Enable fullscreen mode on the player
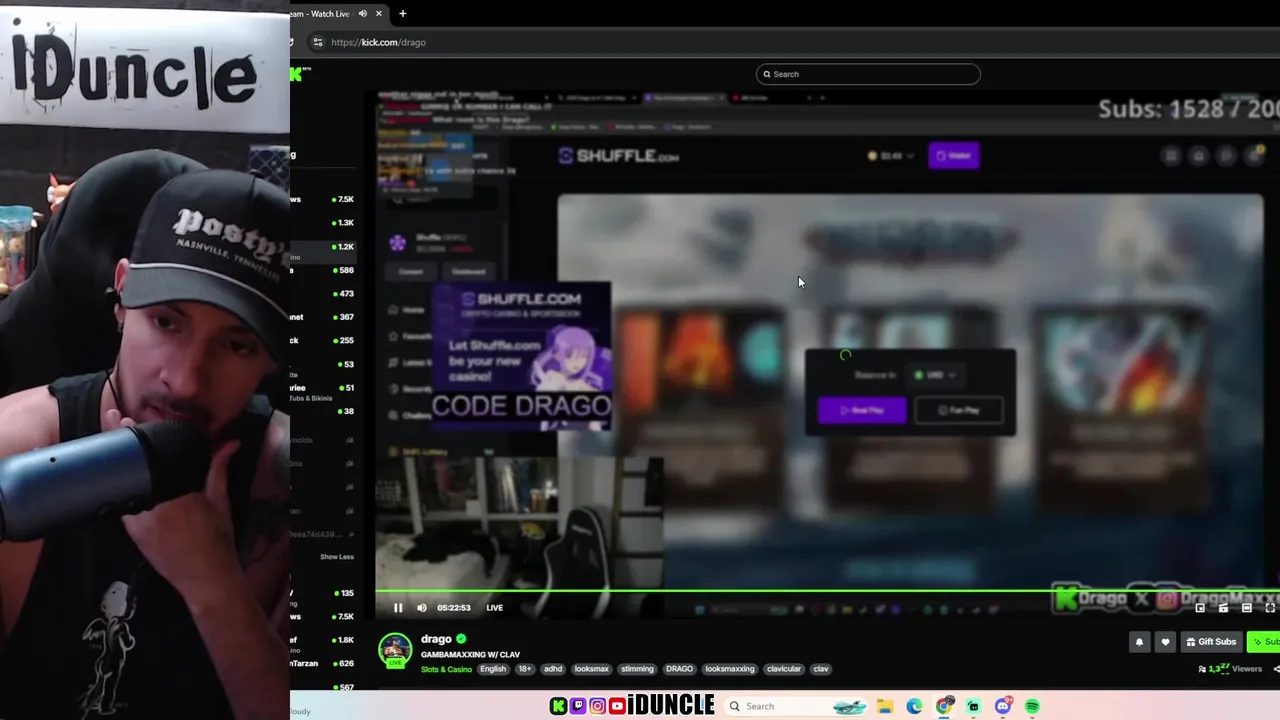The image size is (1280, 720). (1270, 607)
